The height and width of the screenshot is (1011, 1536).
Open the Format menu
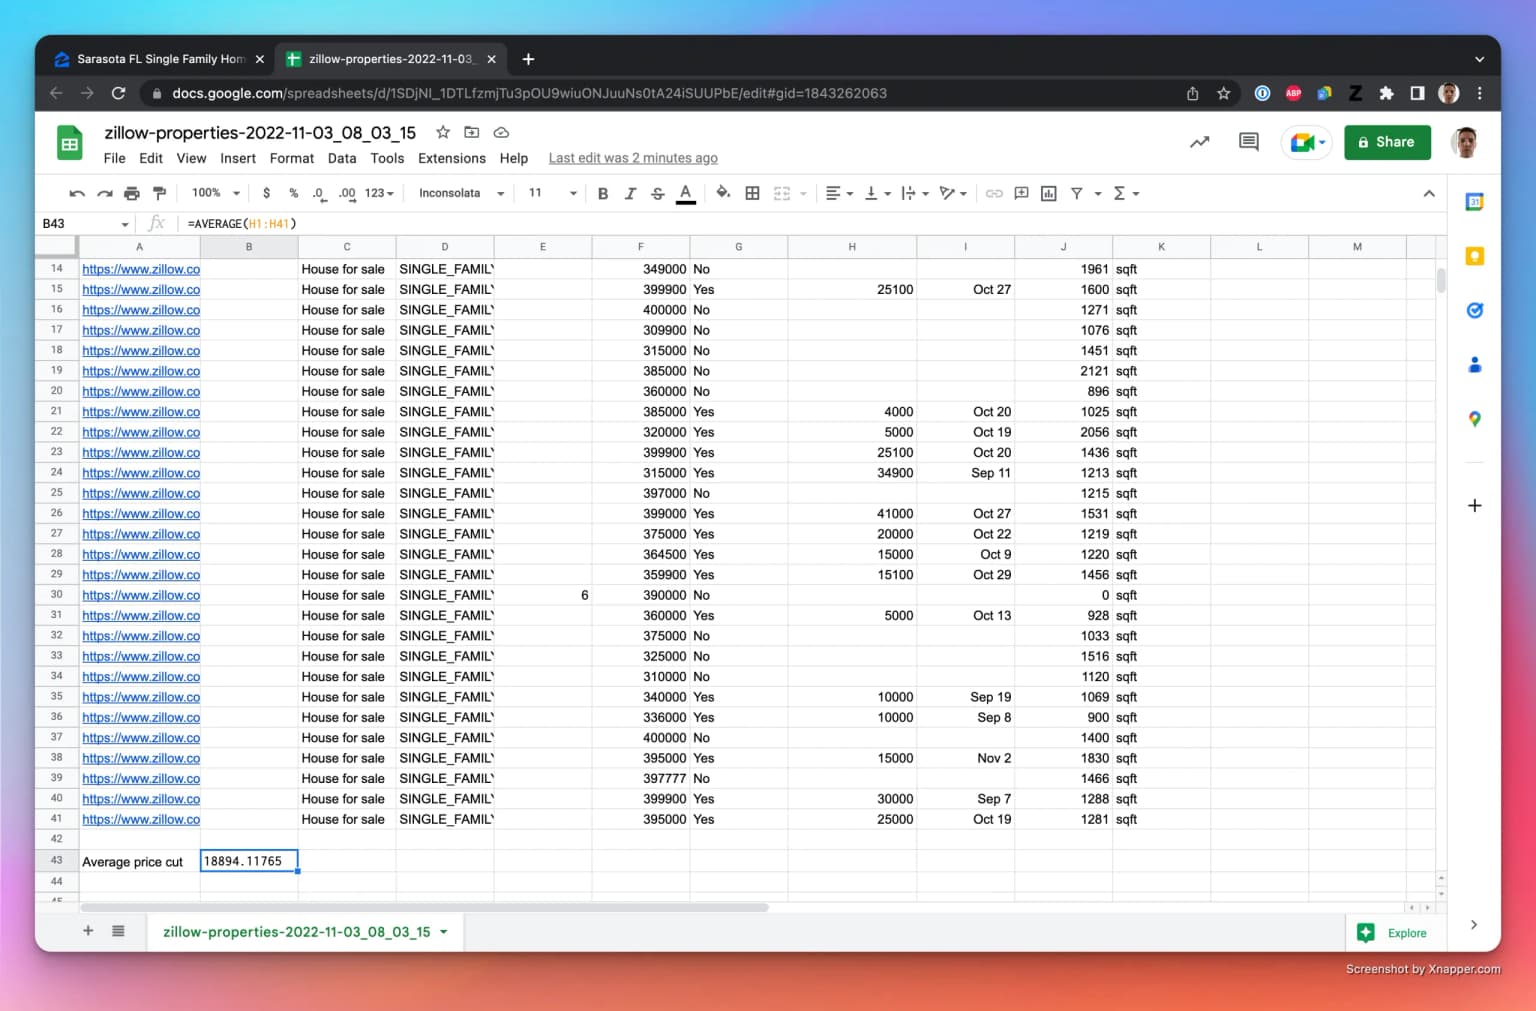tap(292, 159)
